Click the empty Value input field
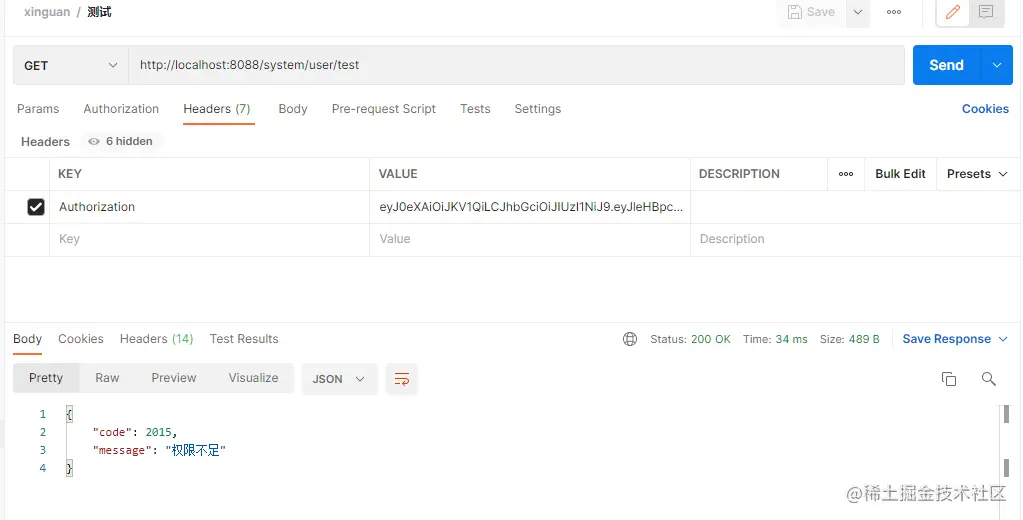The image size is (1023, 520). [x=530, y=239]
